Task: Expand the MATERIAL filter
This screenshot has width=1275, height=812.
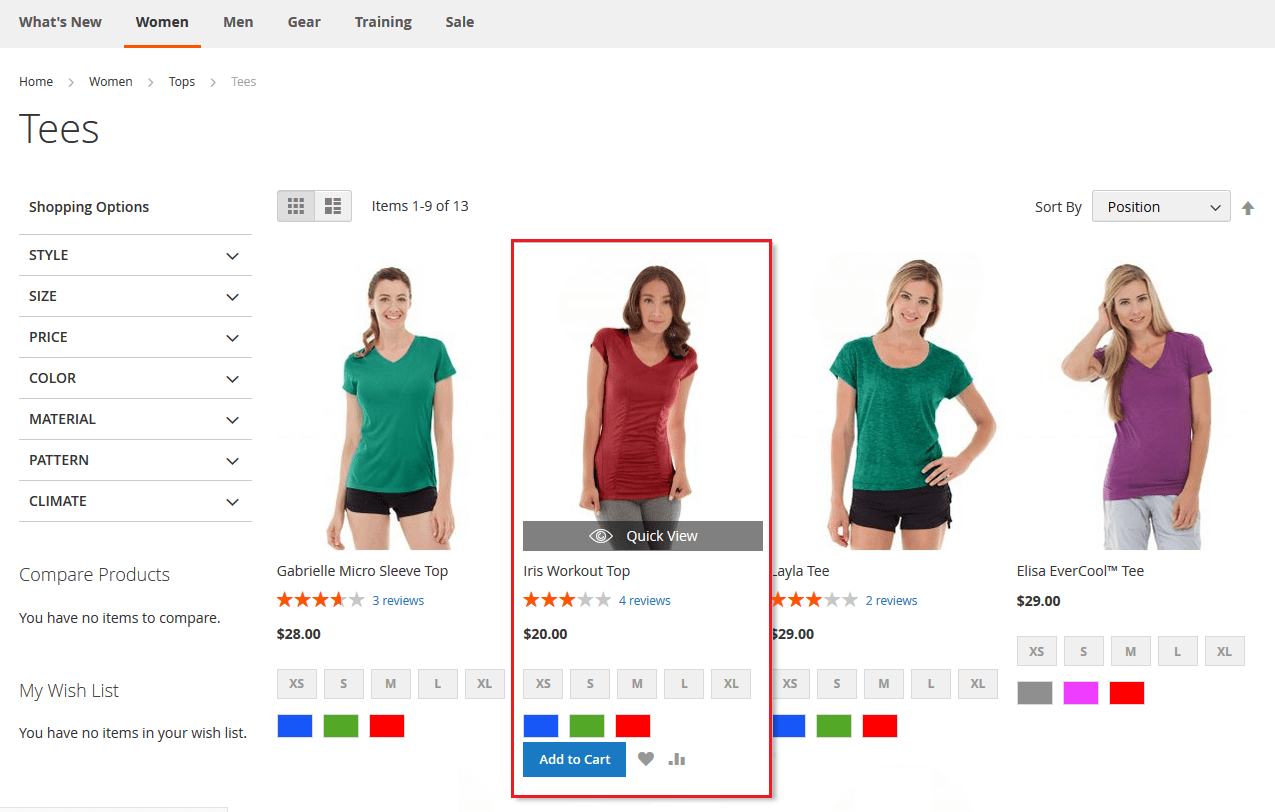Action: (135, 419)
